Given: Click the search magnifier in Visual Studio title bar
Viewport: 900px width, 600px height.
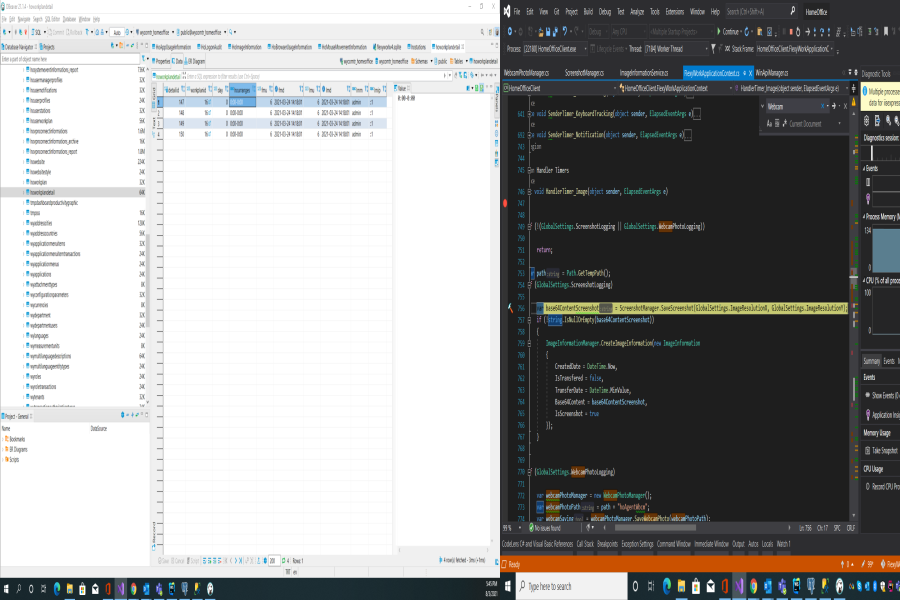Looking at the screenshot, I should (x=794, y=11).
